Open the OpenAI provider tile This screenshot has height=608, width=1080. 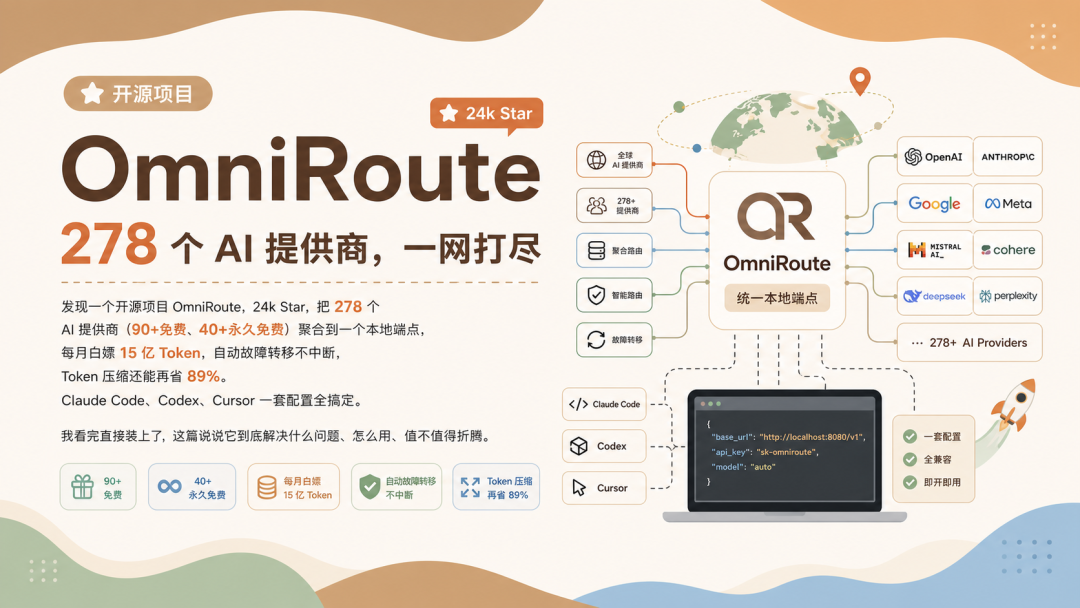(934, 156)
